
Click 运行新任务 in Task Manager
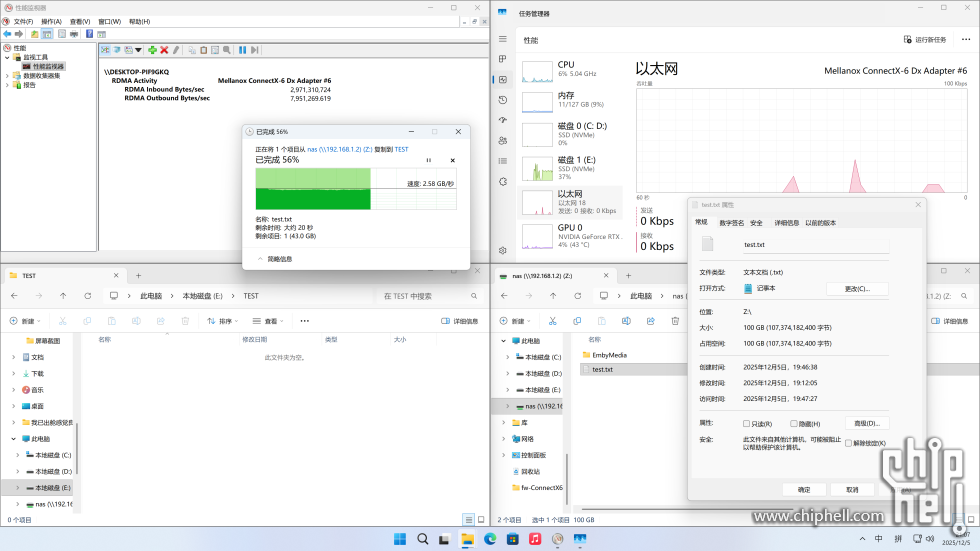(x=925, y=40)
